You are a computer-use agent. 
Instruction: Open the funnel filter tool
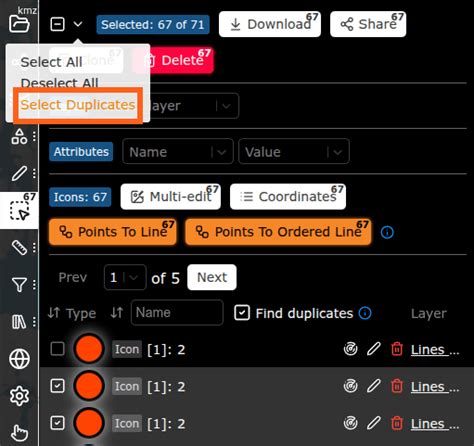click(x=19, y=285)
